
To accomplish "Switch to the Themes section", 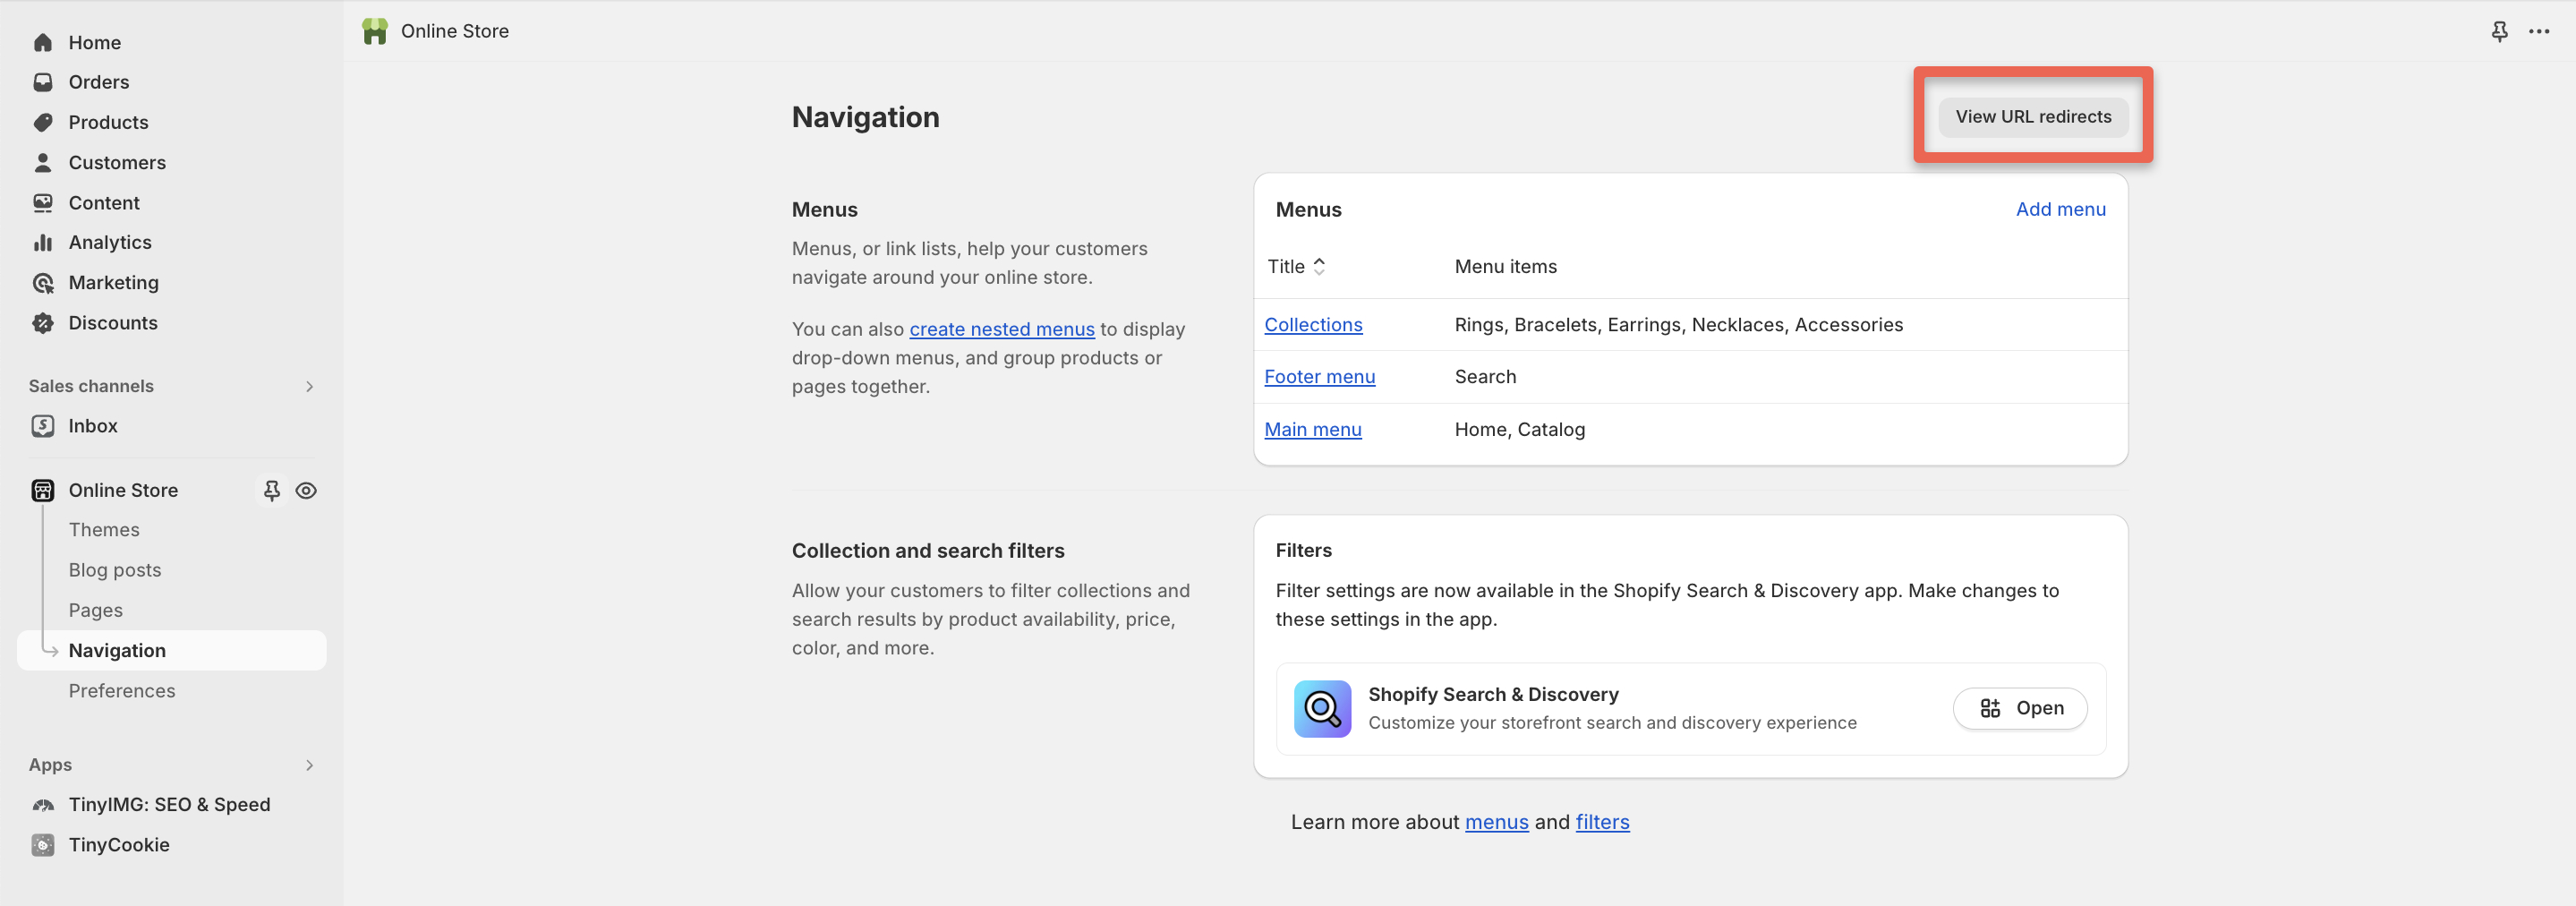I will click(104, 529).
